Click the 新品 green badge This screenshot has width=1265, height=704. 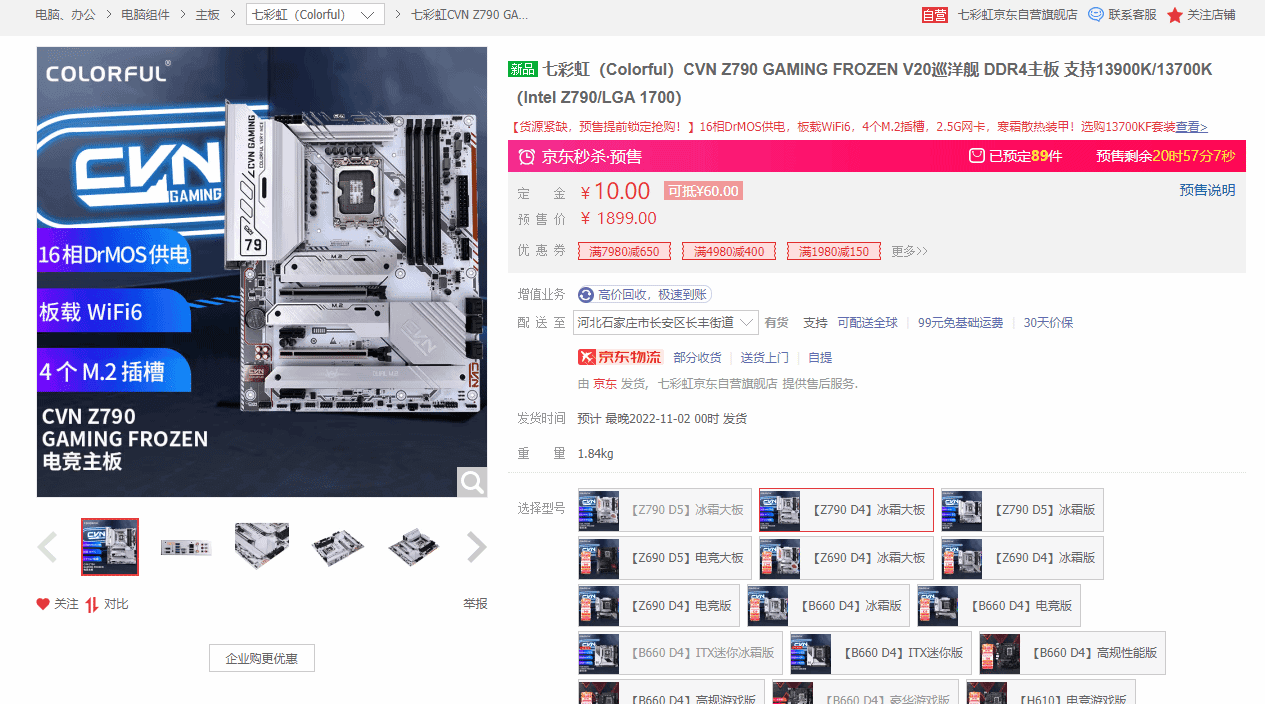pyautogui.click(x=523, y=69)
